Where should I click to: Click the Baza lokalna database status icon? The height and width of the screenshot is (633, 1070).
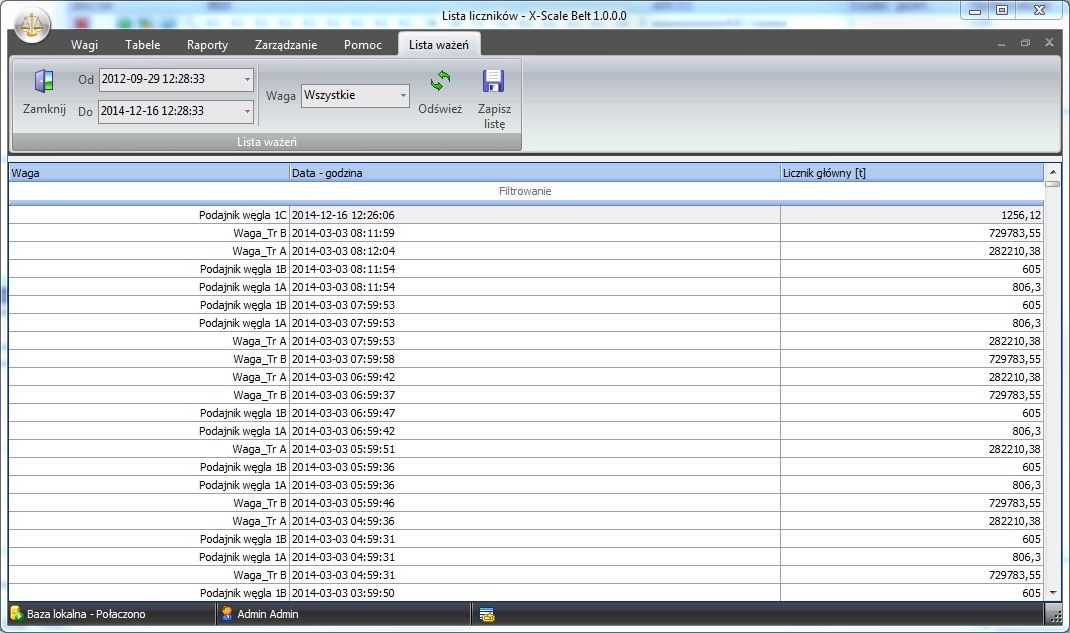[x=16, y=614]
